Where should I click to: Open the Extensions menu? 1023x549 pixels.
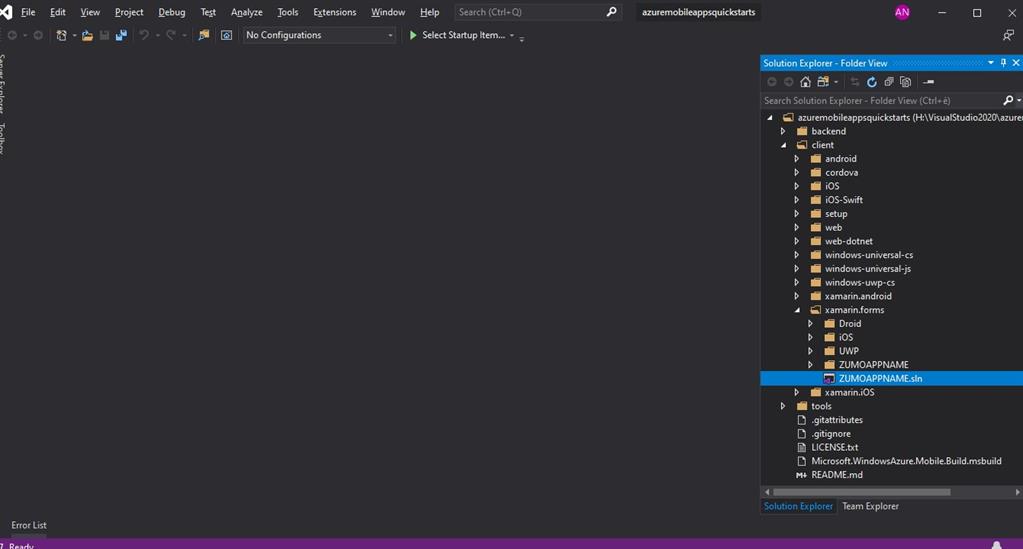tap(335, 12)
